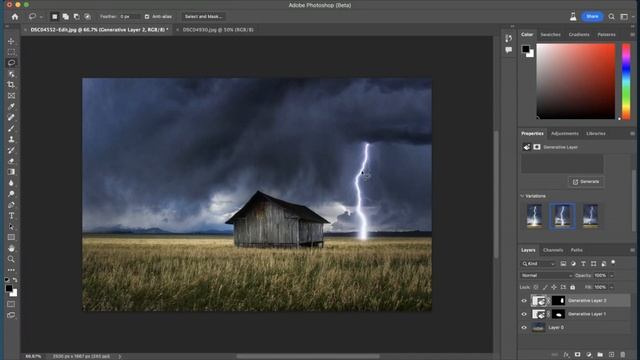Toggle lock image pixels brush icon
The width and height of the screenshot is (640, 360).
(x=545, y=287)
